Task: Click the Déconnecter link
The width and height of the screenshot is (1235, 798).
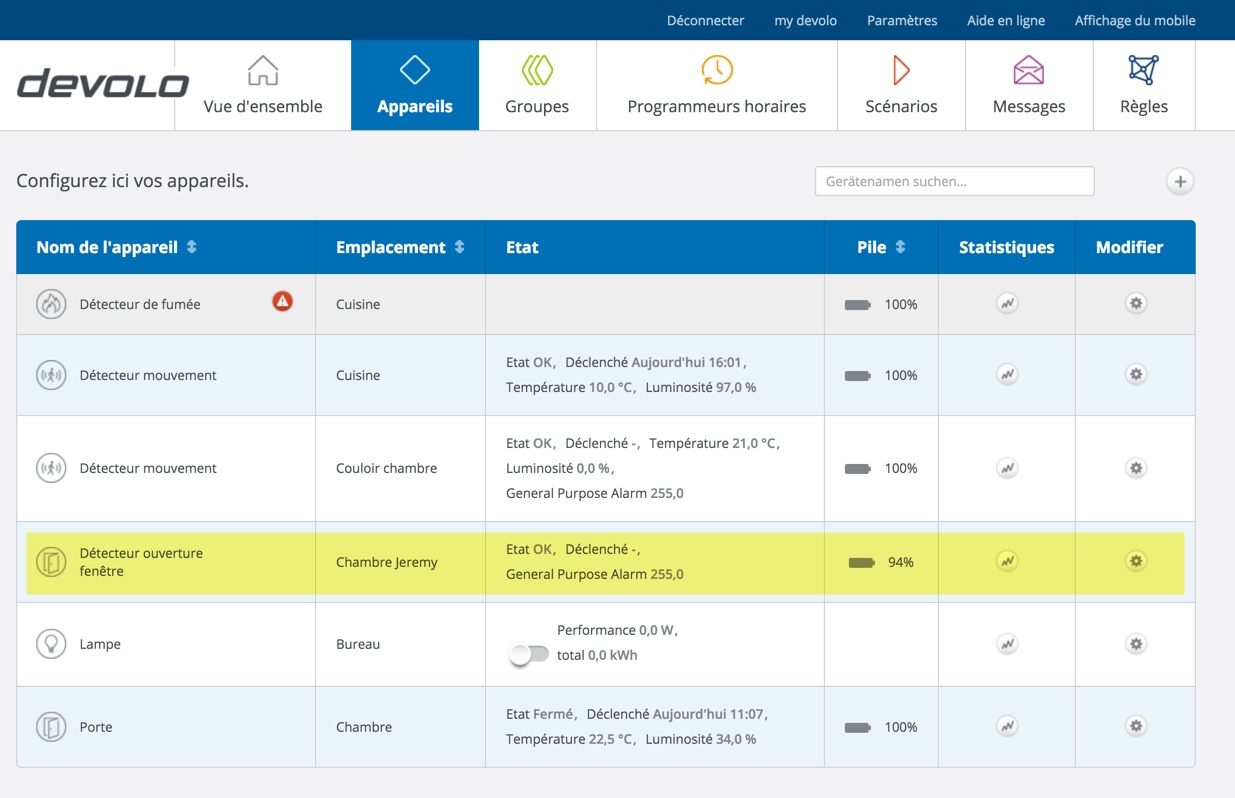Action: pos(705,20)
